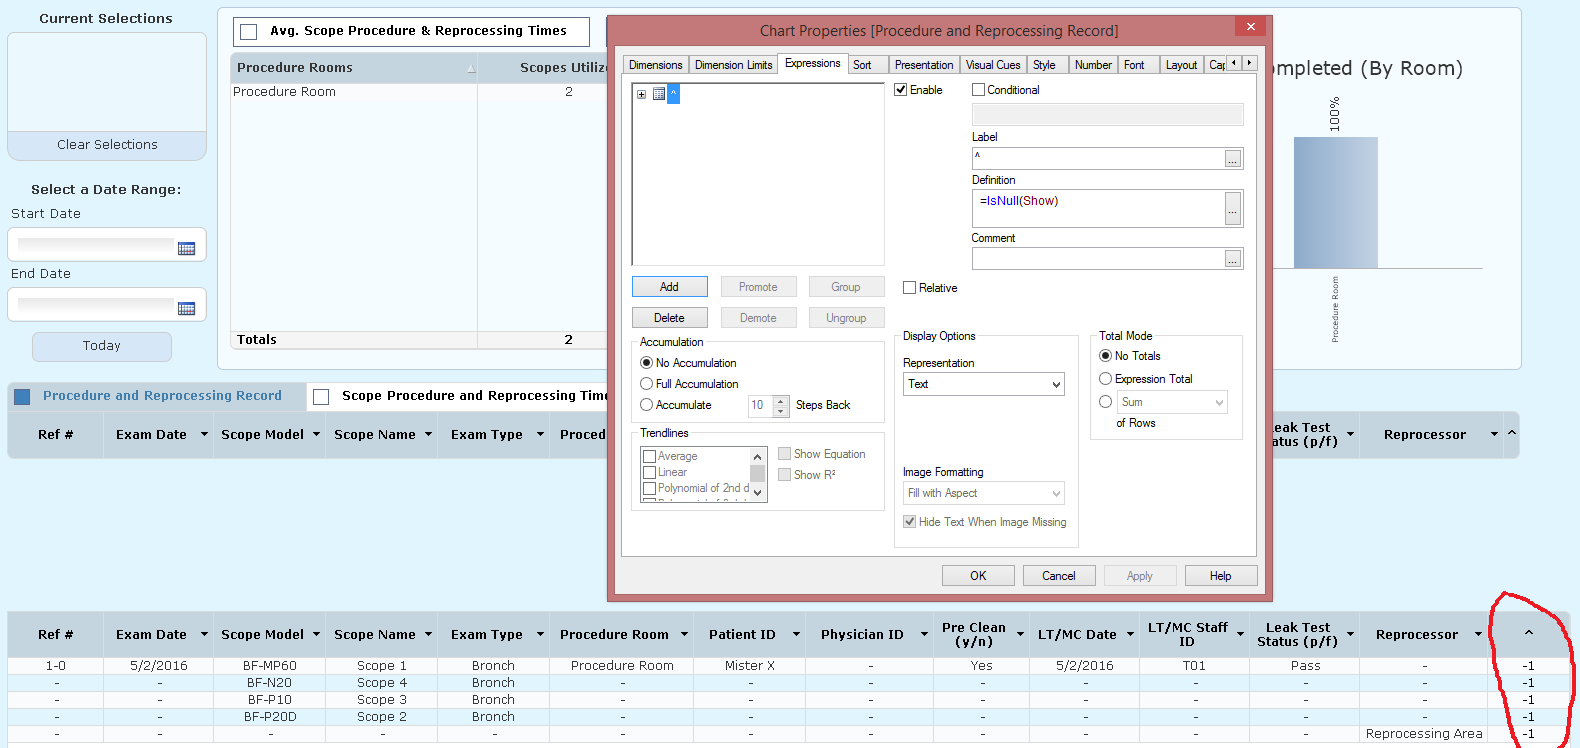Select No Totals radio button

pyautogui.click(x=1106, y=356)
